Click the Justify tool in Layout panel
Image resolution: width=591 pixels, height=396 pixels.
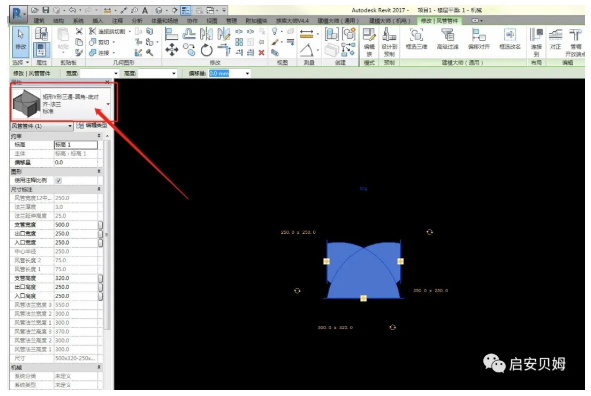click(x=555, y=39)
